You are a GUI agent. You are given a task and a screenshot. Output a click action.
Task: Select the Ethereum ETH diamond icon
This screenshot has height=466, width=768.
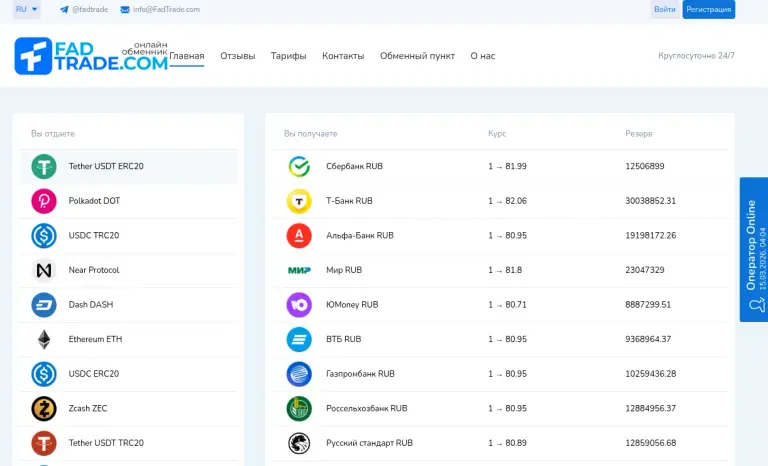[44, 339]
